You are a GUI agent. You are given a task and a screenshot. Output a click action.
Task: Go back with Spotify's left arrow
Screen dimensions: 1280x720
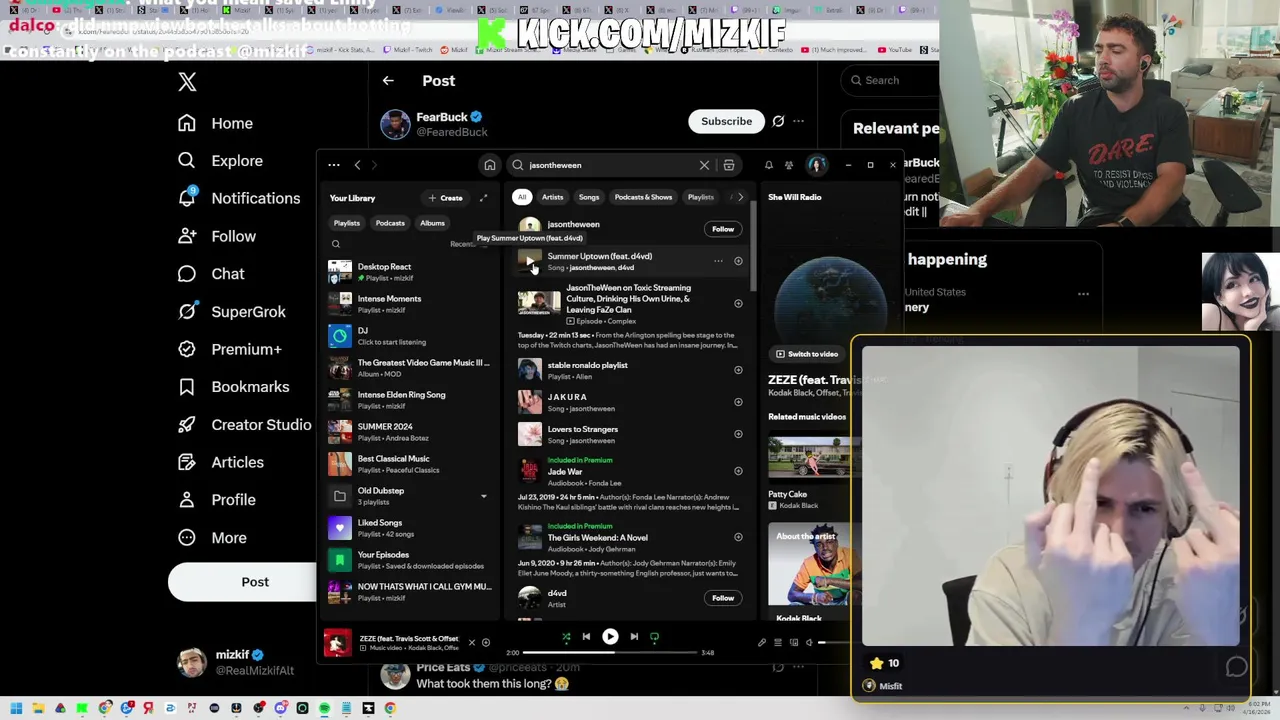(x=357, y=165)
